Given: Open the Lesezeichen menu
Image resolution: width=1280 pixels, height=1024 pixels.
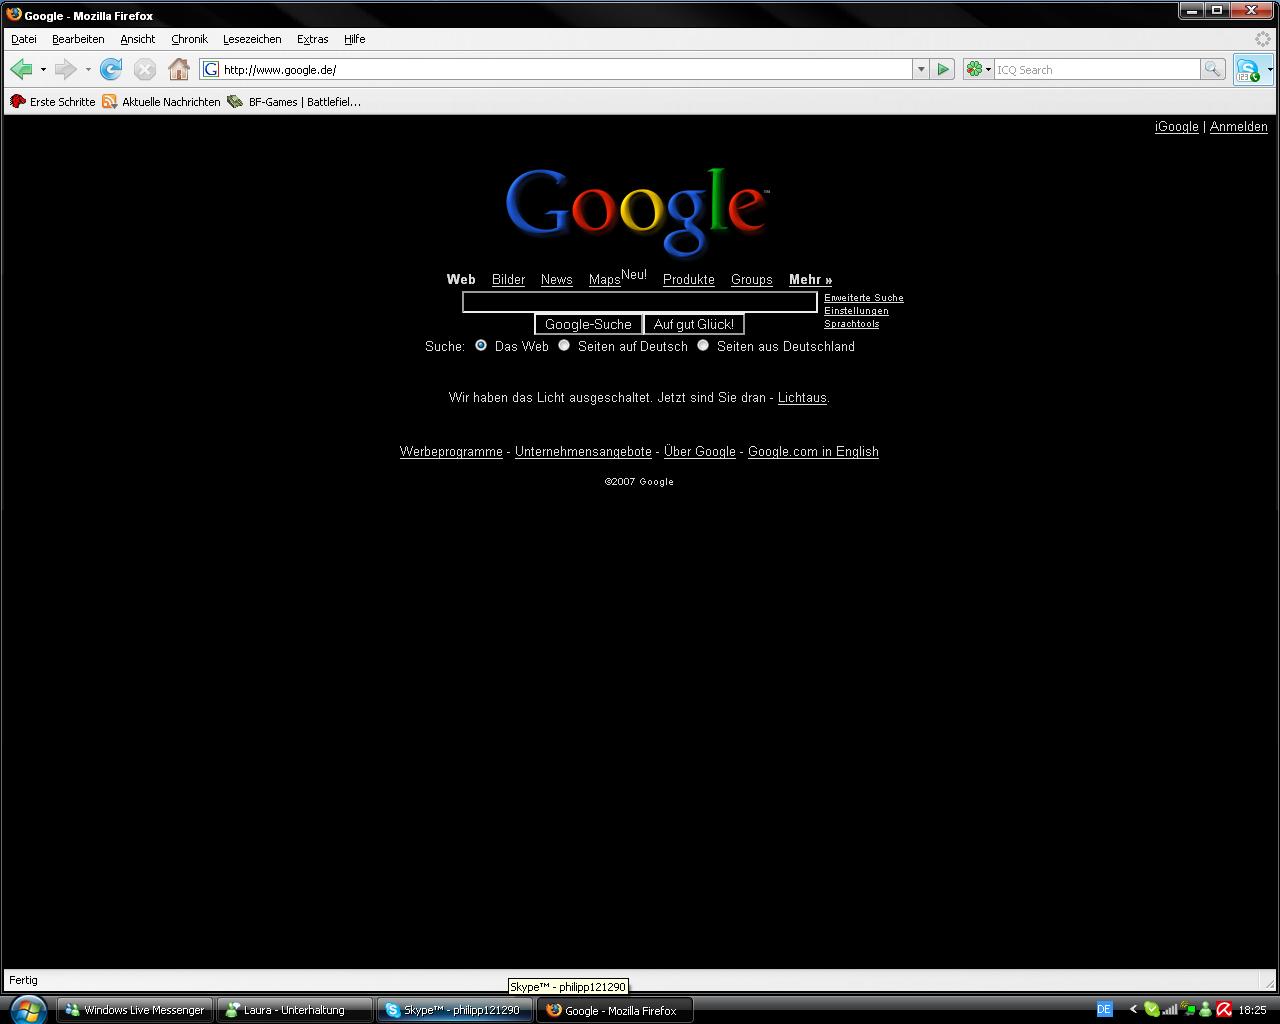Looking at the screenshot, I should tap(252, 39).
